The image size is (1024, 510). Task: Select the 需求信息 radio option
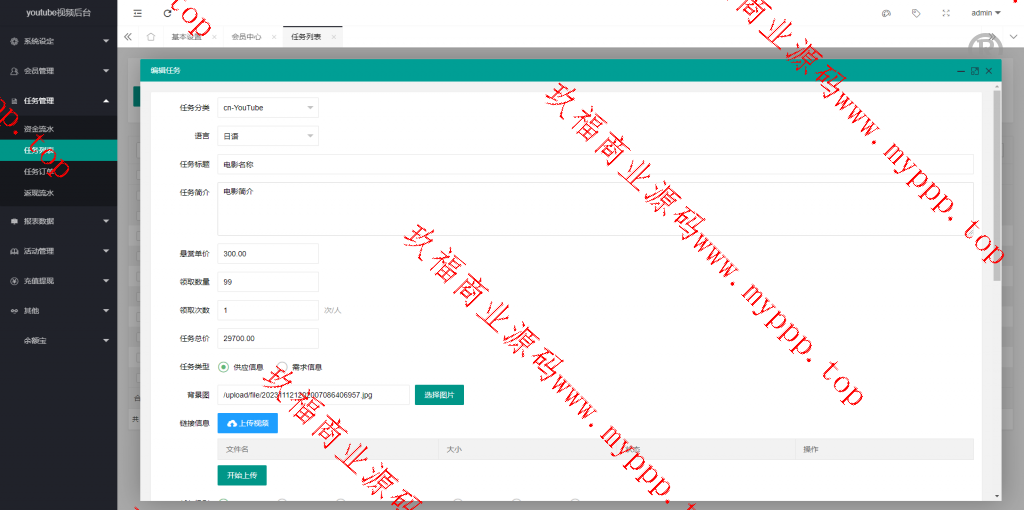pos(283,367)
